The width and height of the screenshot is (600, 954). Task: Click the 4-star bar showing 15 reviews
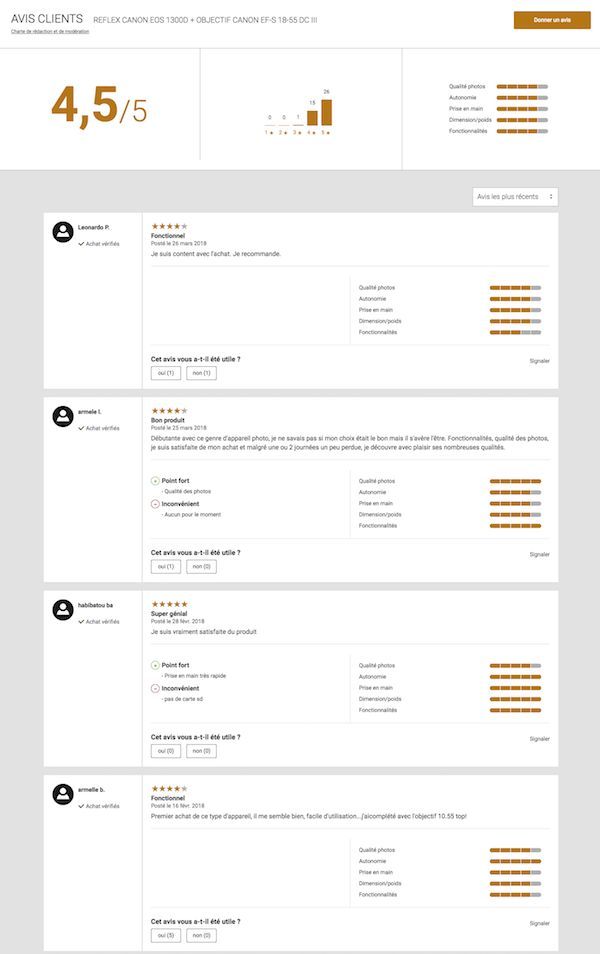coord(312,117)
